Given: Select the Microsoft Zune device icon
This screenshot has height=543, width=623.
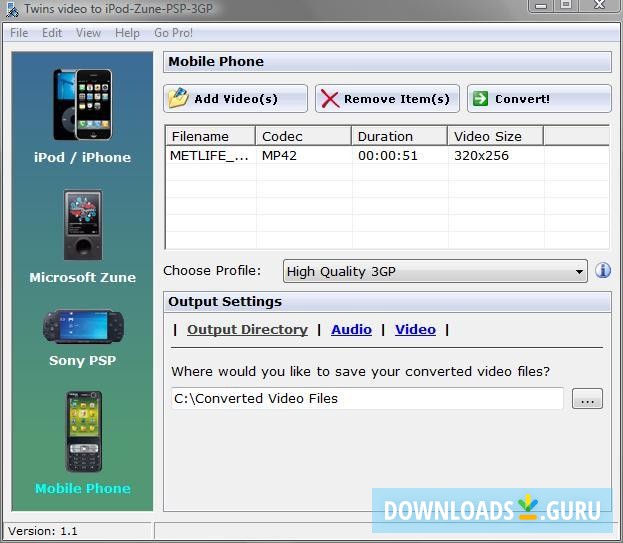Looking at the screenshot, I should pos(83,225).
